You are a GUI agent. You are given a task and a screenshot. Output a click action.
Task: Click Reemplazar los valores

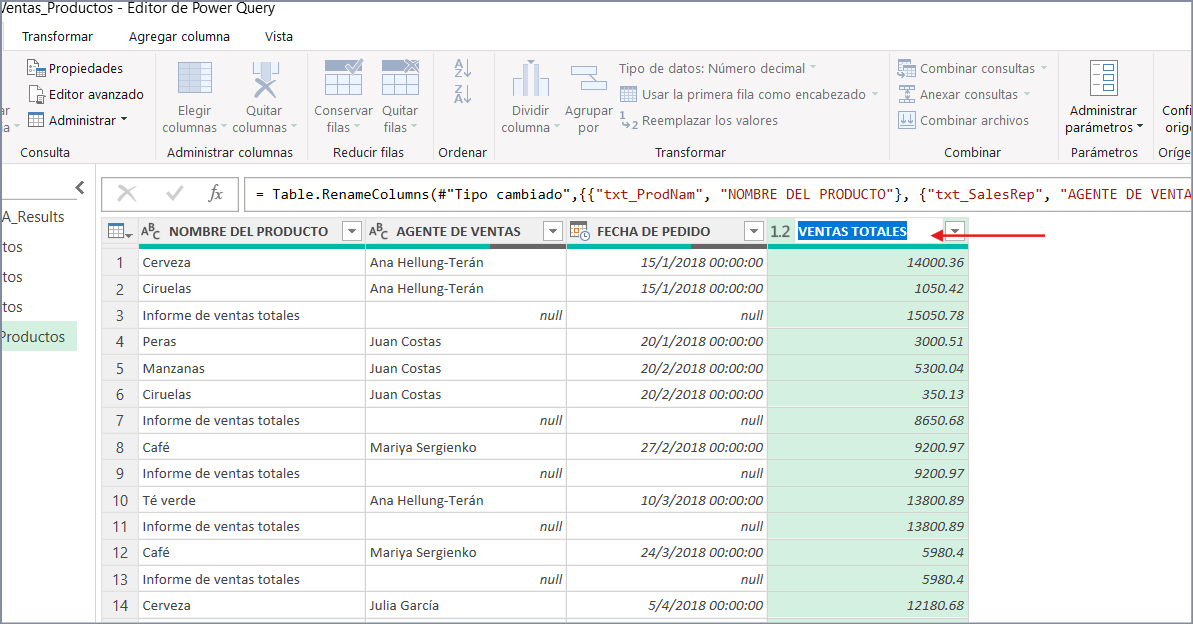point(698,120)
